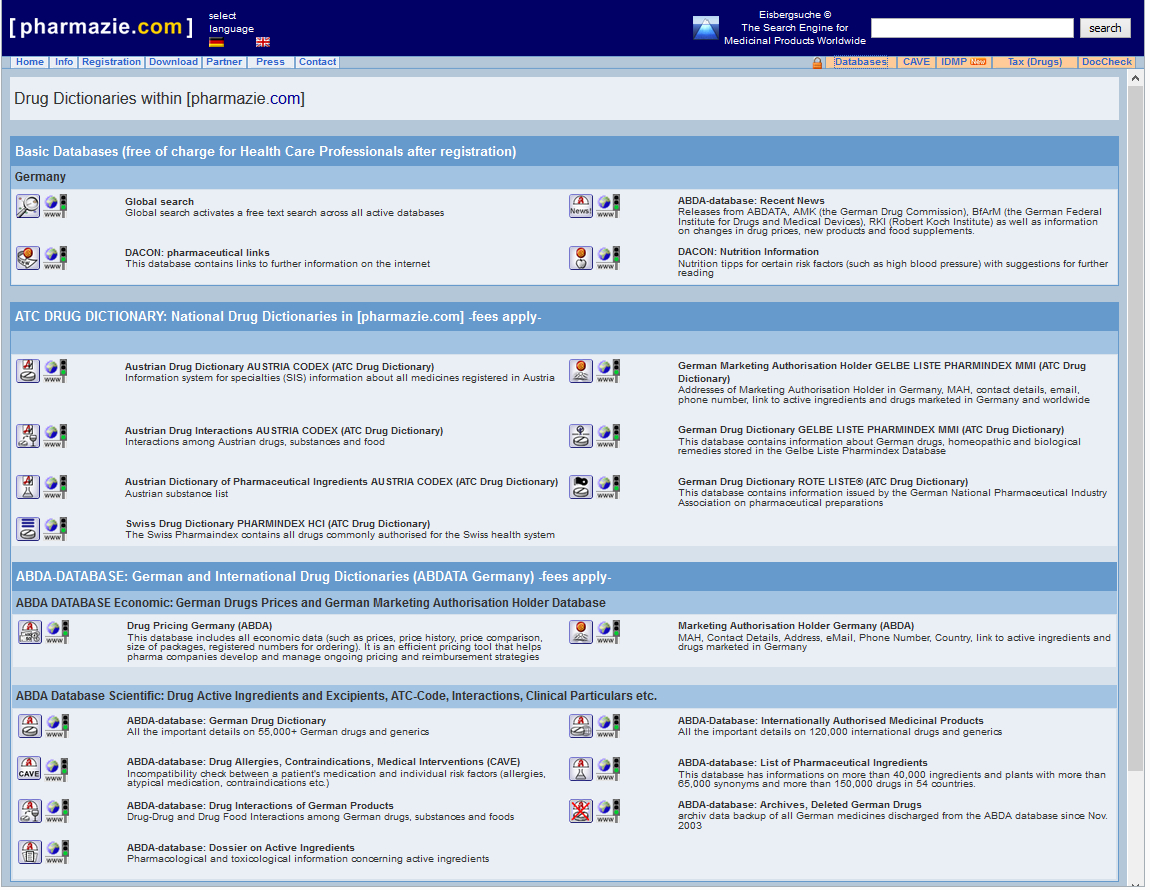Open Austrian Drug Interactions AUSTRIA CODEX link
Image resolution: width=1150 pixels, height=890 pixels.
point(284,431)
